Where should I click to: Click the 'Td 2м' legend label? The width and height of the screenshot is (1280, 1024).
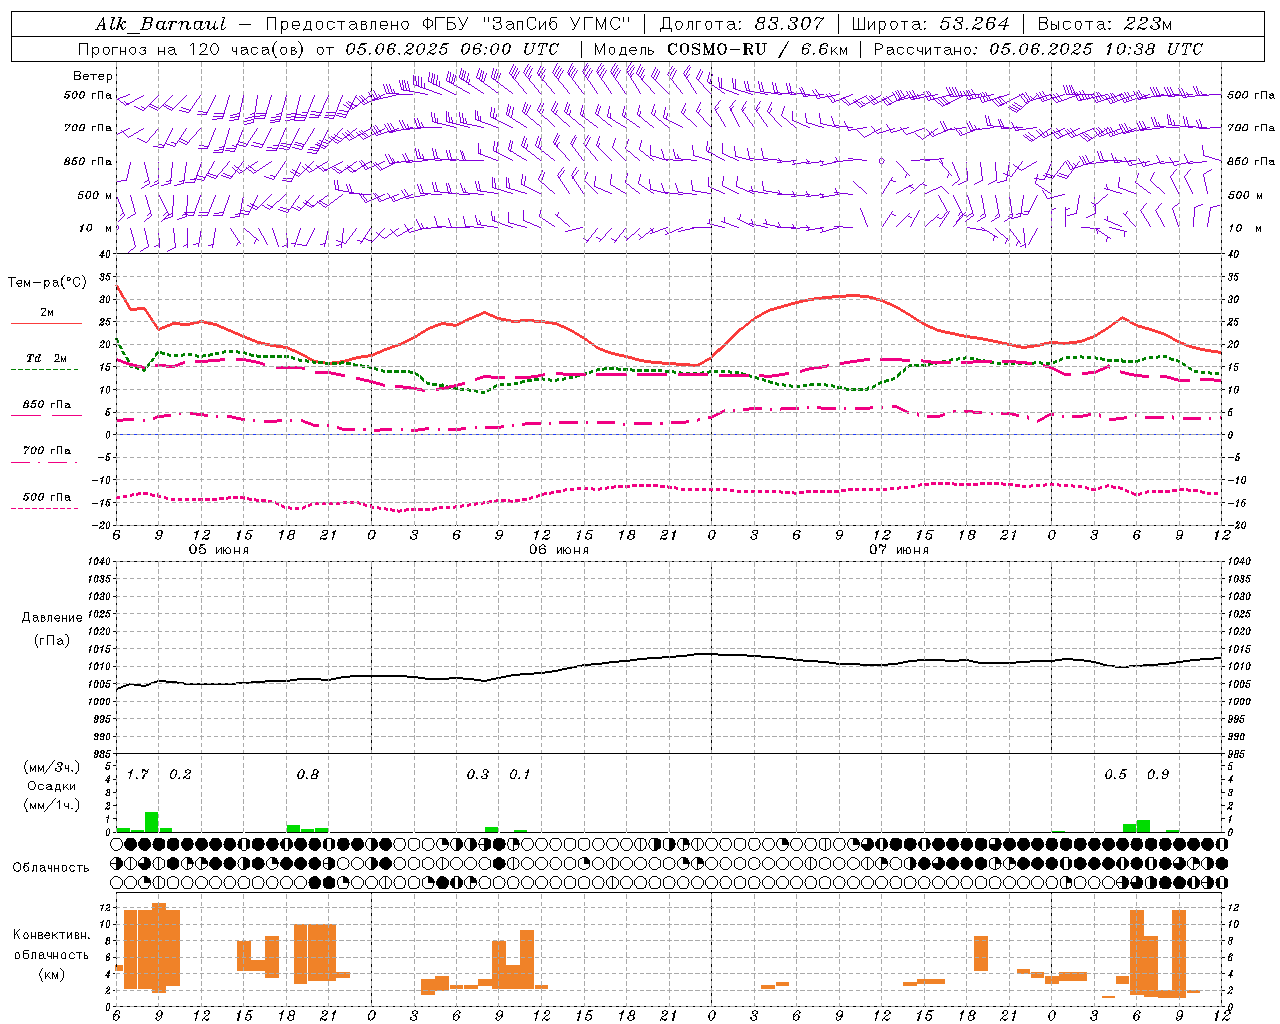46,358
